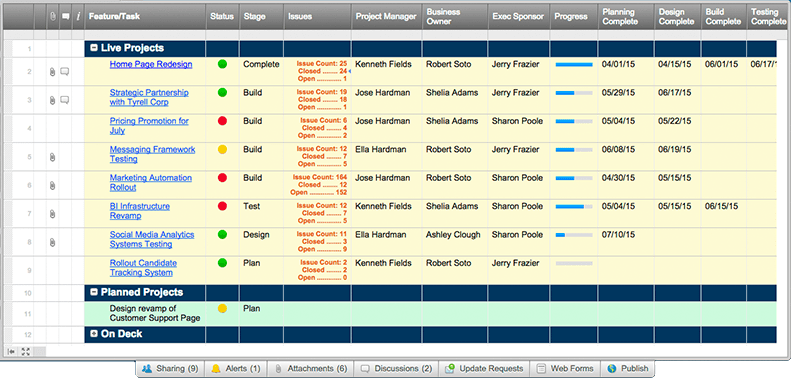
Task: Collapse the Live Projects section
Action: pyautogui.click(x=94, y=48)
